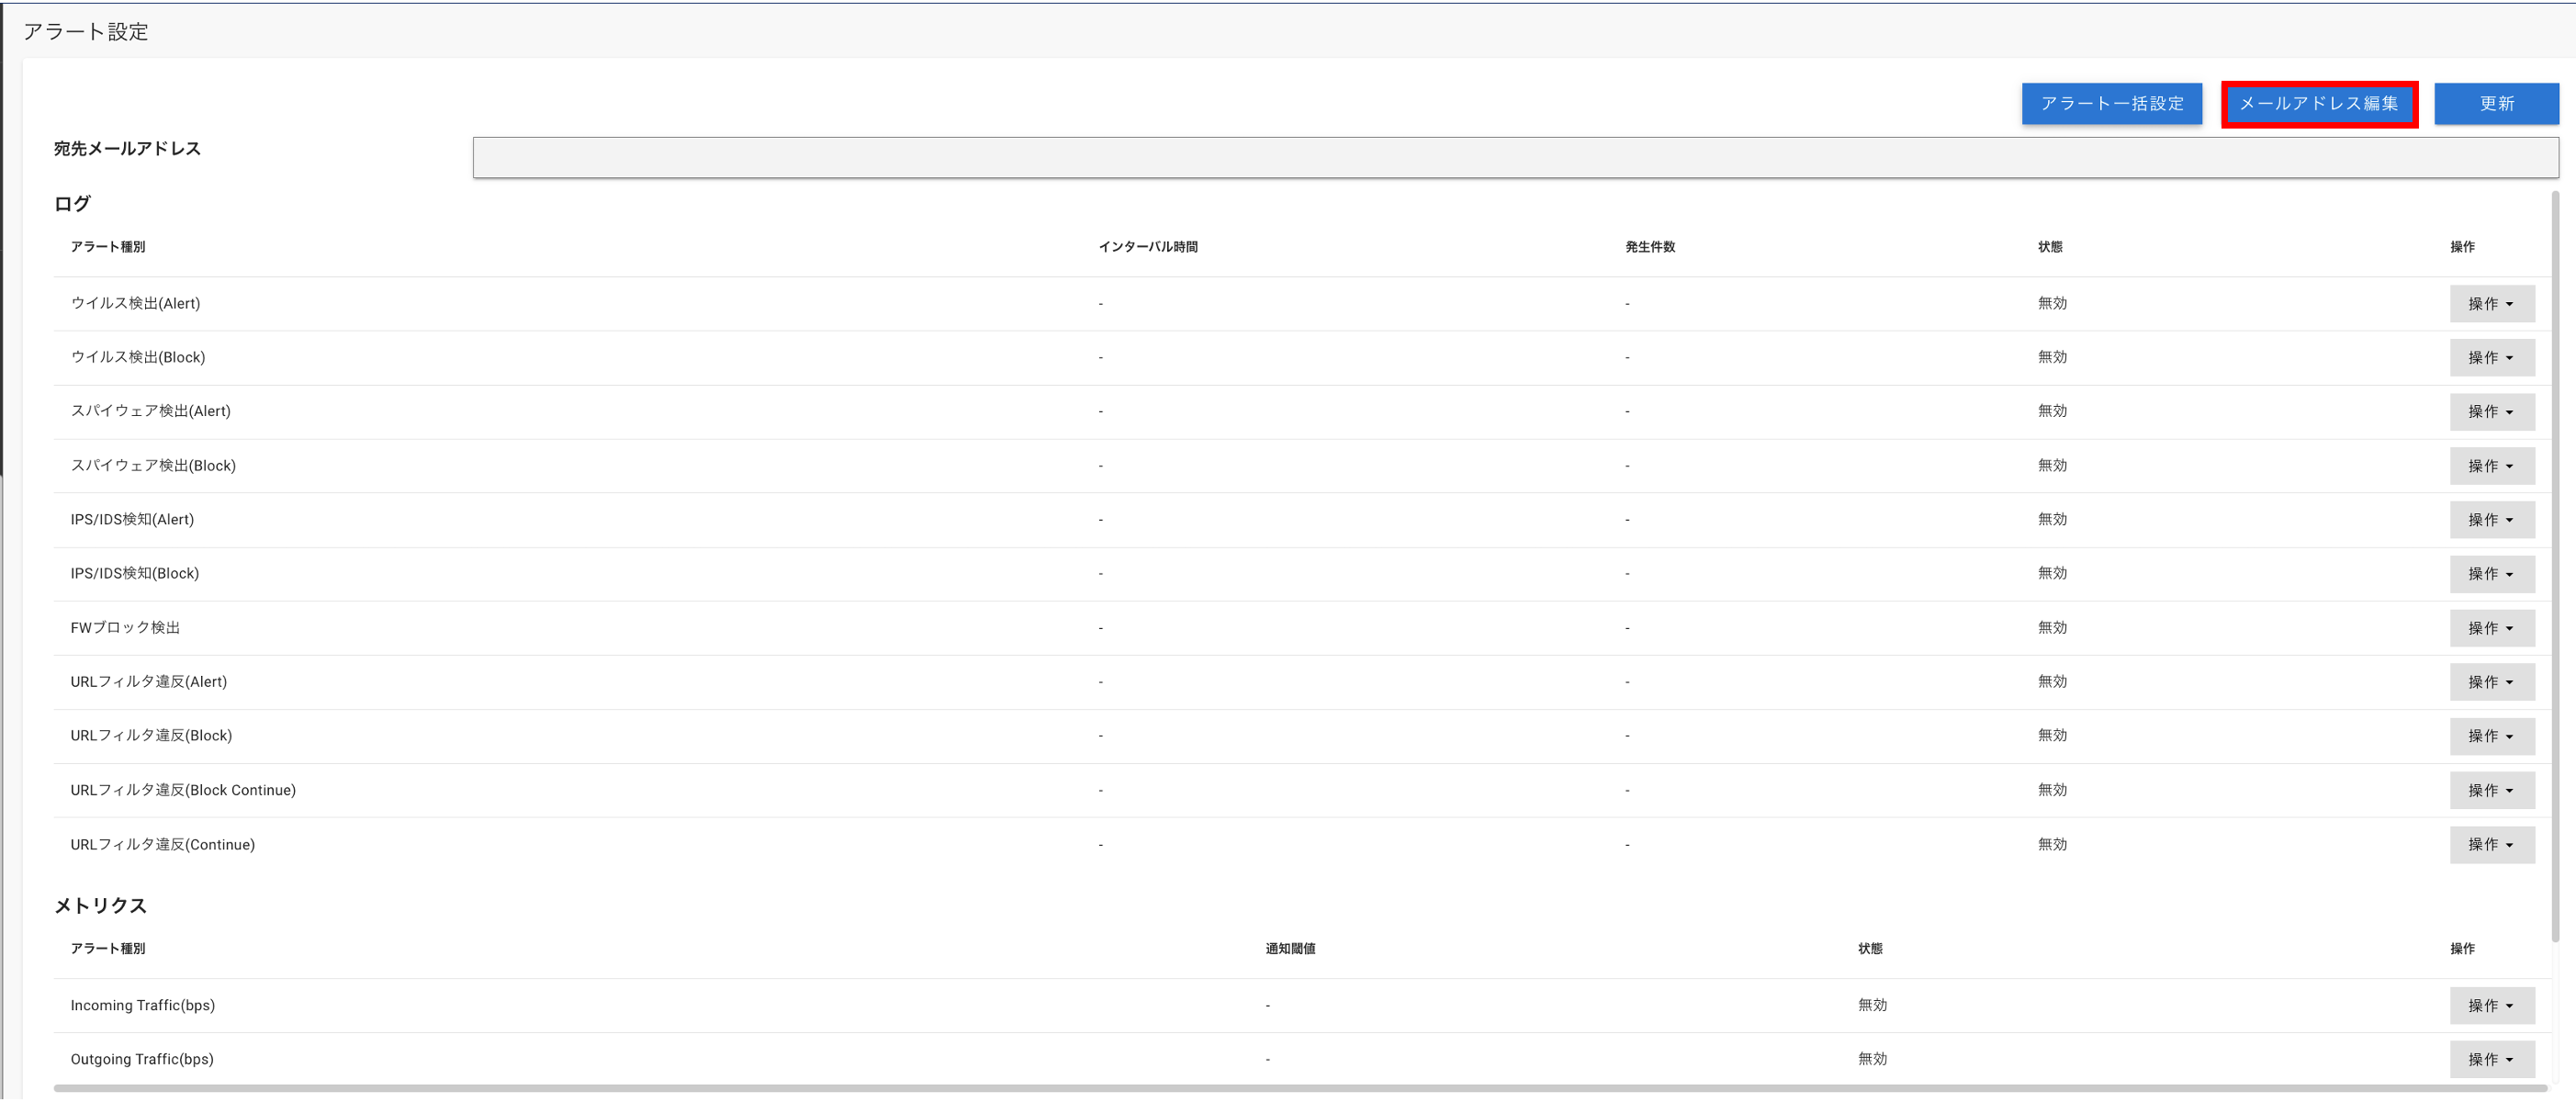Select the Incoming Traffic(bps) row label
The image size is (2576, 1102).
coord(143,1006)
